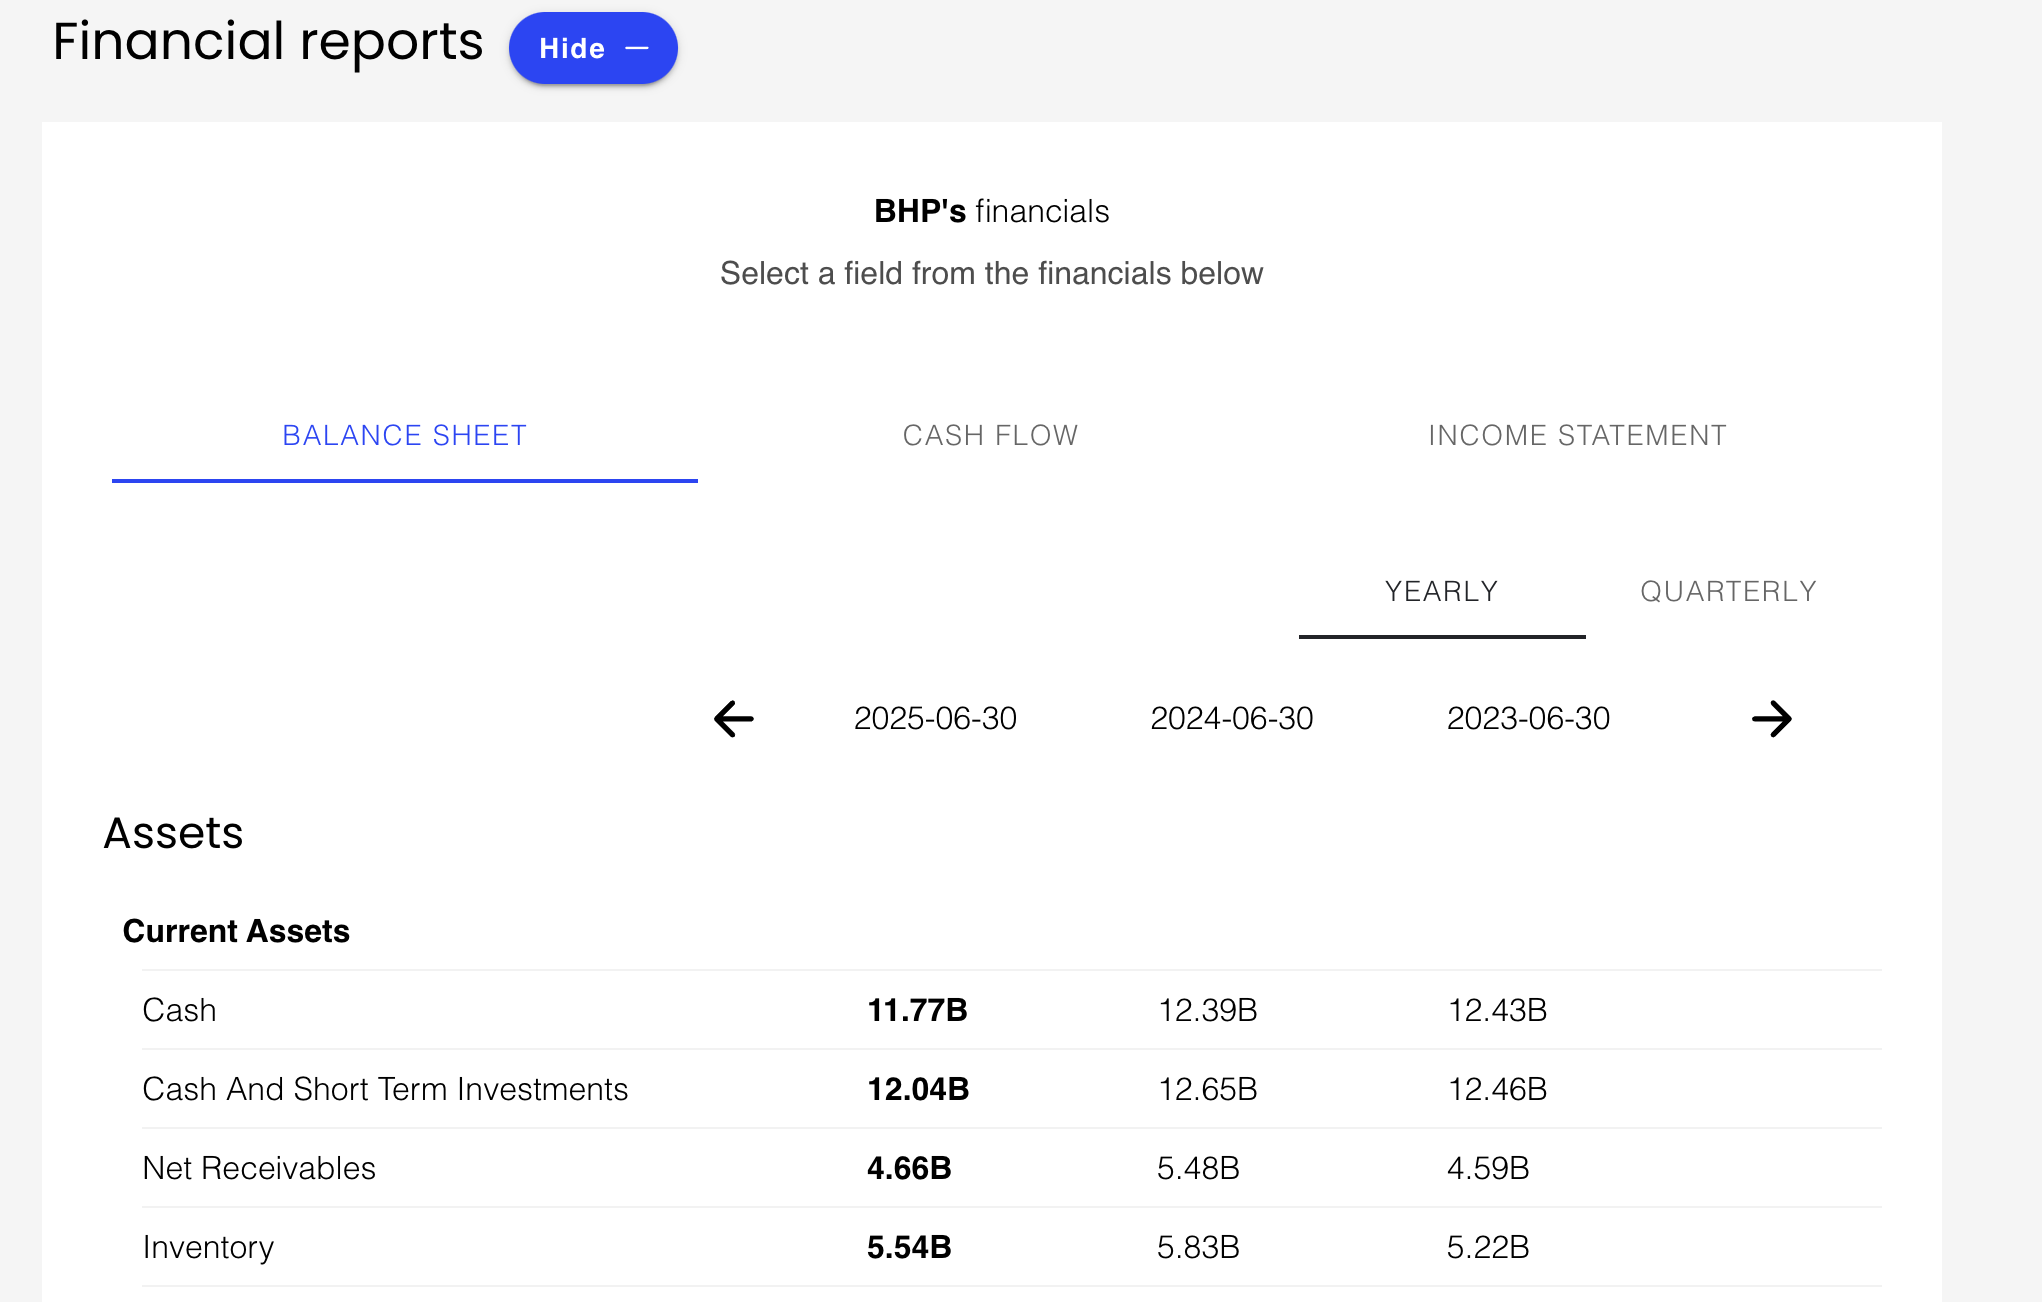Select Cash And Short Term Investments row
This screenshot has width=2042, height=1302.
click(x=385, y=1089)
